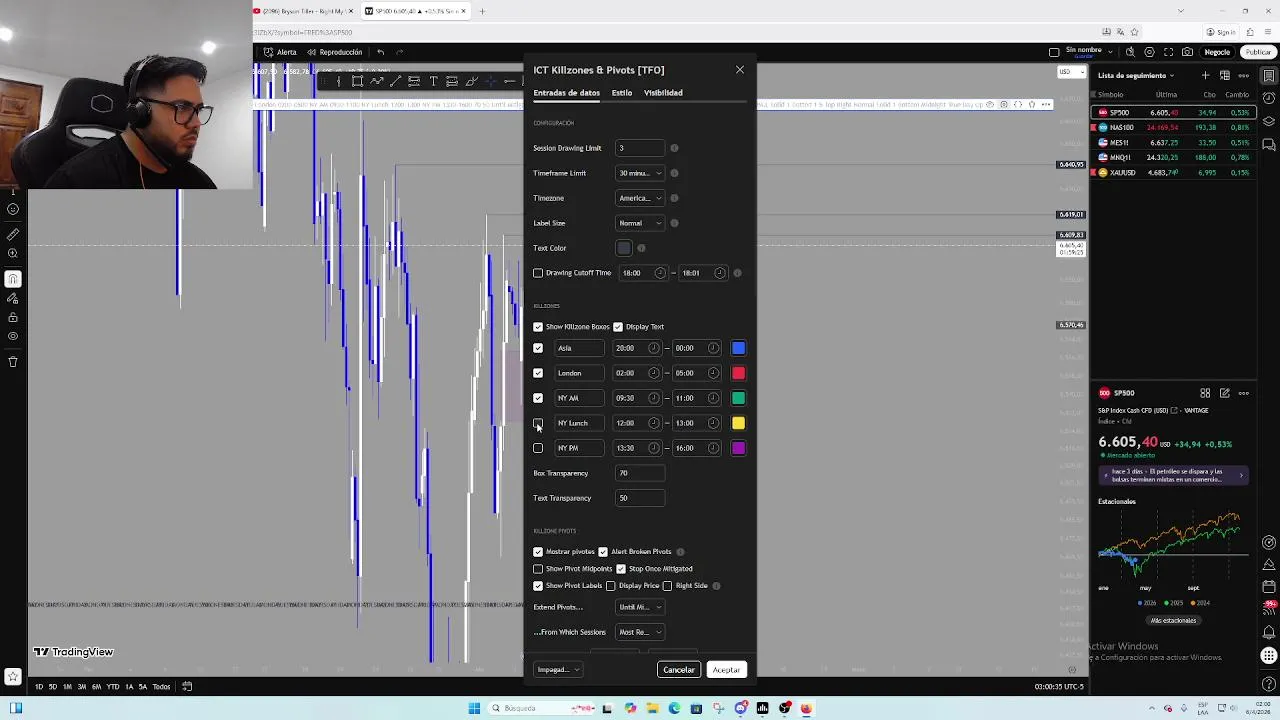
Task: Switch to the Estilo tab
Action: (x=622, y=93)
